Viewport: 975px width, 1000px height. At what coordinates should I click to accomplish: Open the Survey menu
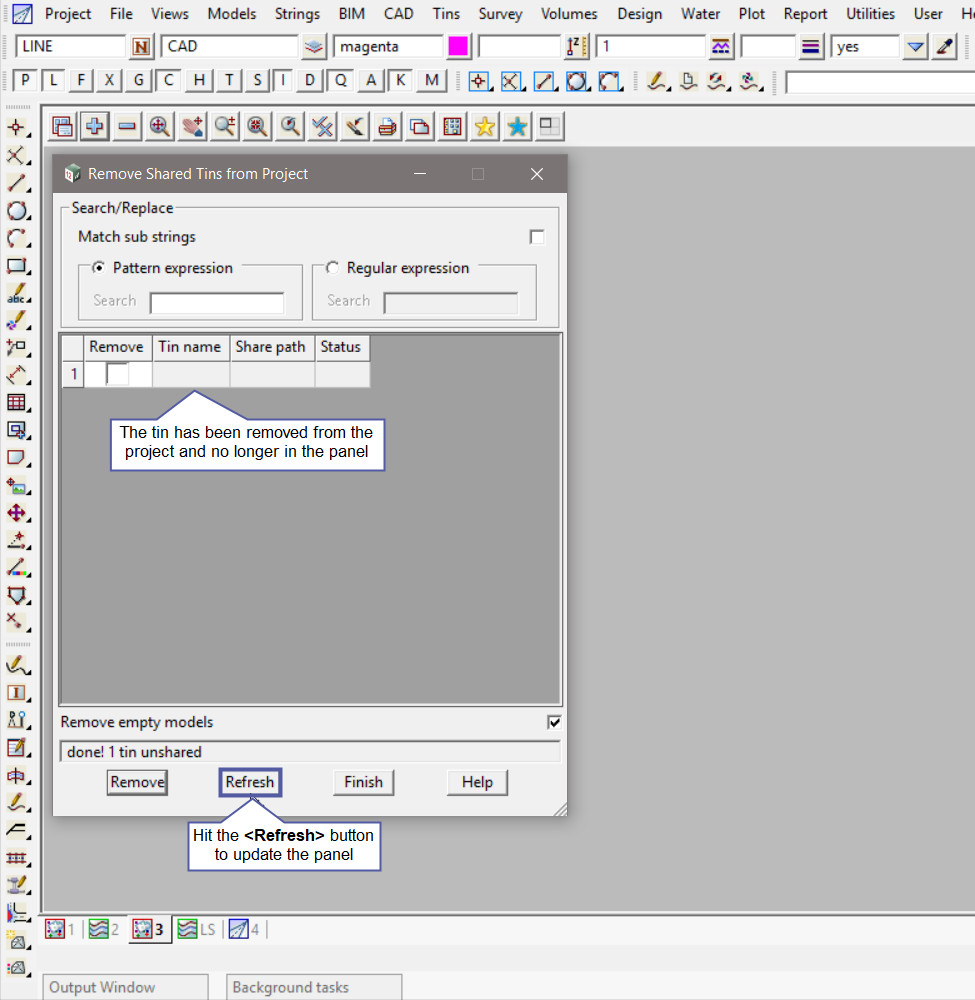500,13
